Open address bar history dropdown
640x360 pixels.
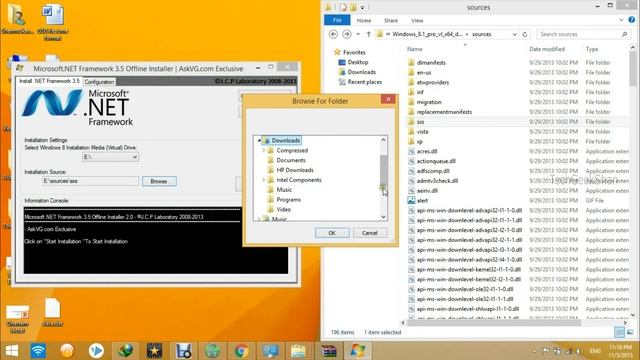514,34
